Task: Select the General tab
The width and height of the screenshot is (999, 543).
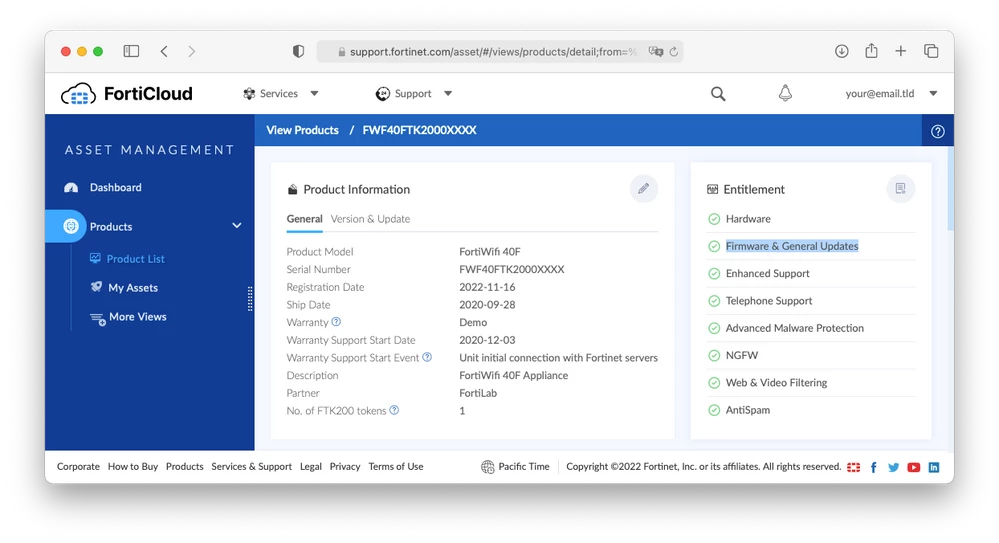Action: 305,219
